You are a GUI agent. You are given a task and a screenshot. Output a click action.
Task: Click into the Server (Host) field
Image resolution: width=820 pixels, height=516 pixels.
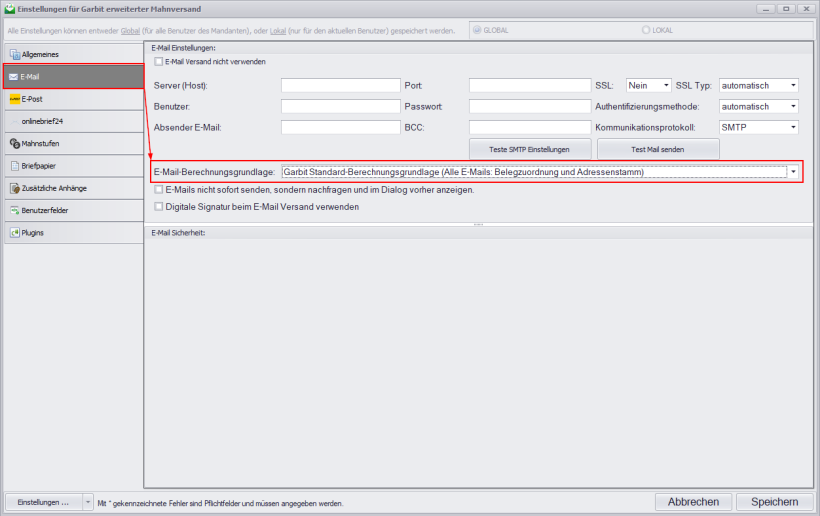click(x=340, y=86)
